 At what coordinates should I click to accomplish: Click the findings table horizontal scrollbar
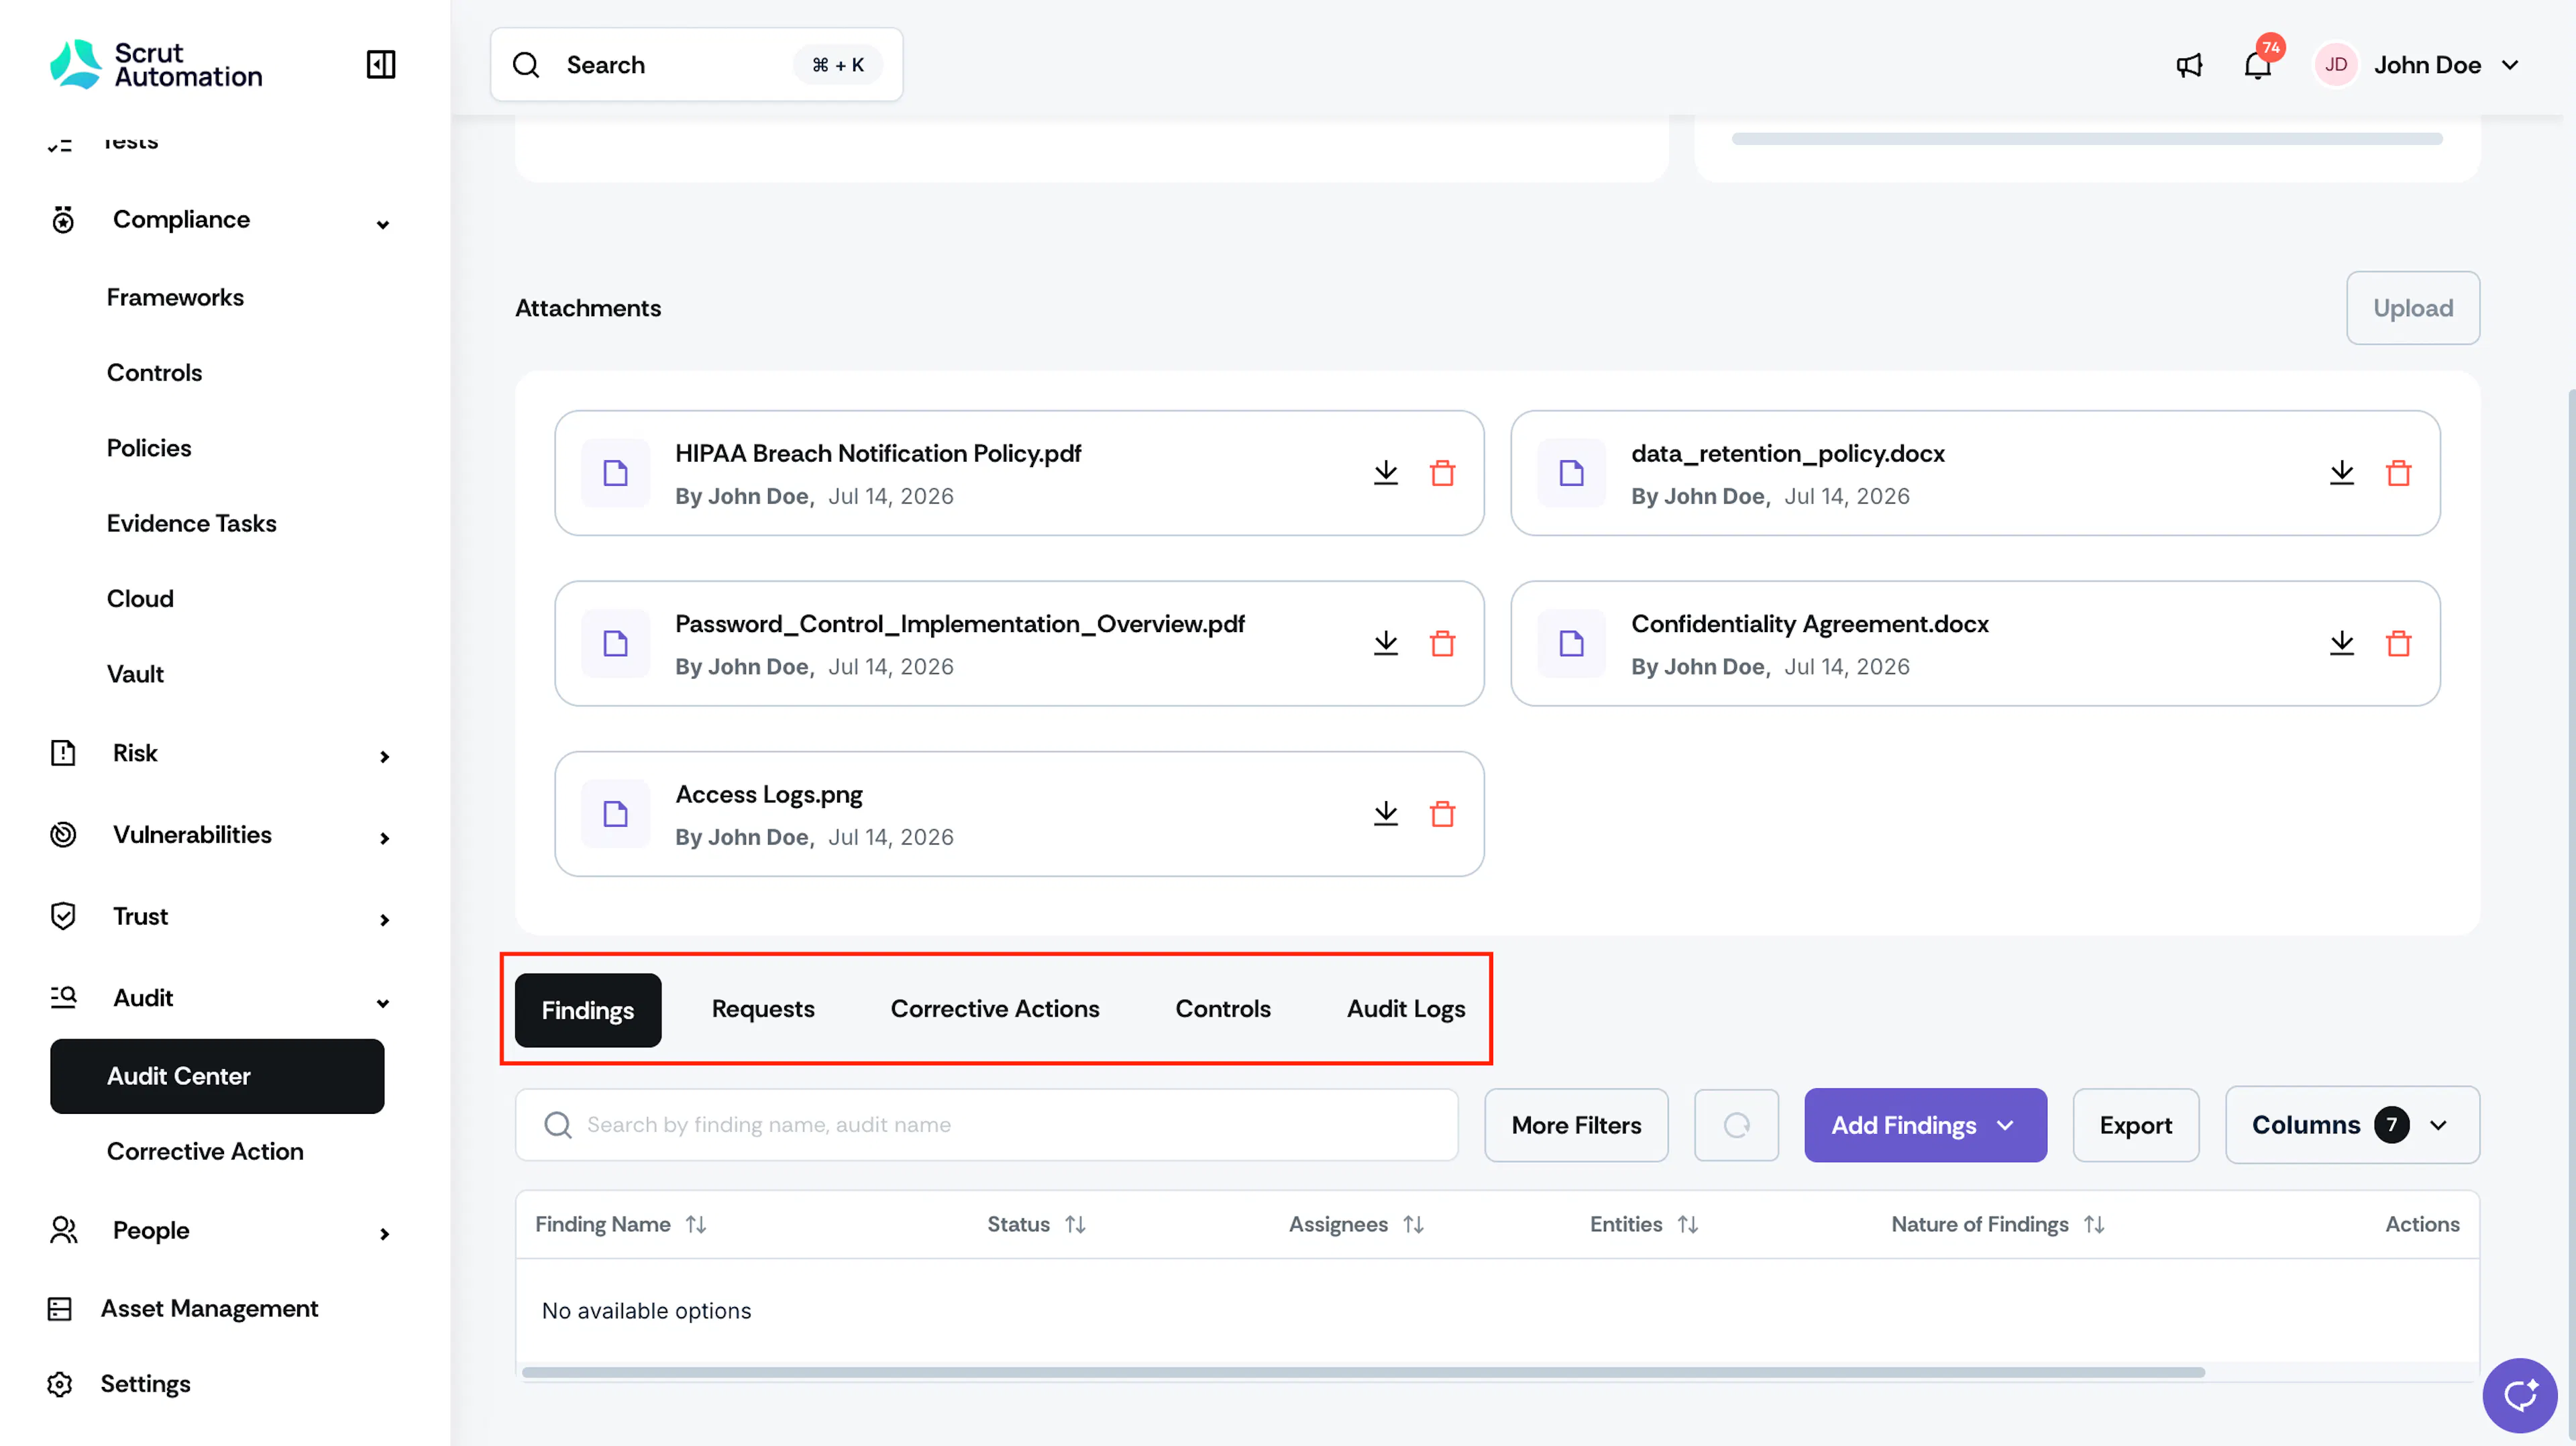[1363, 1372]
